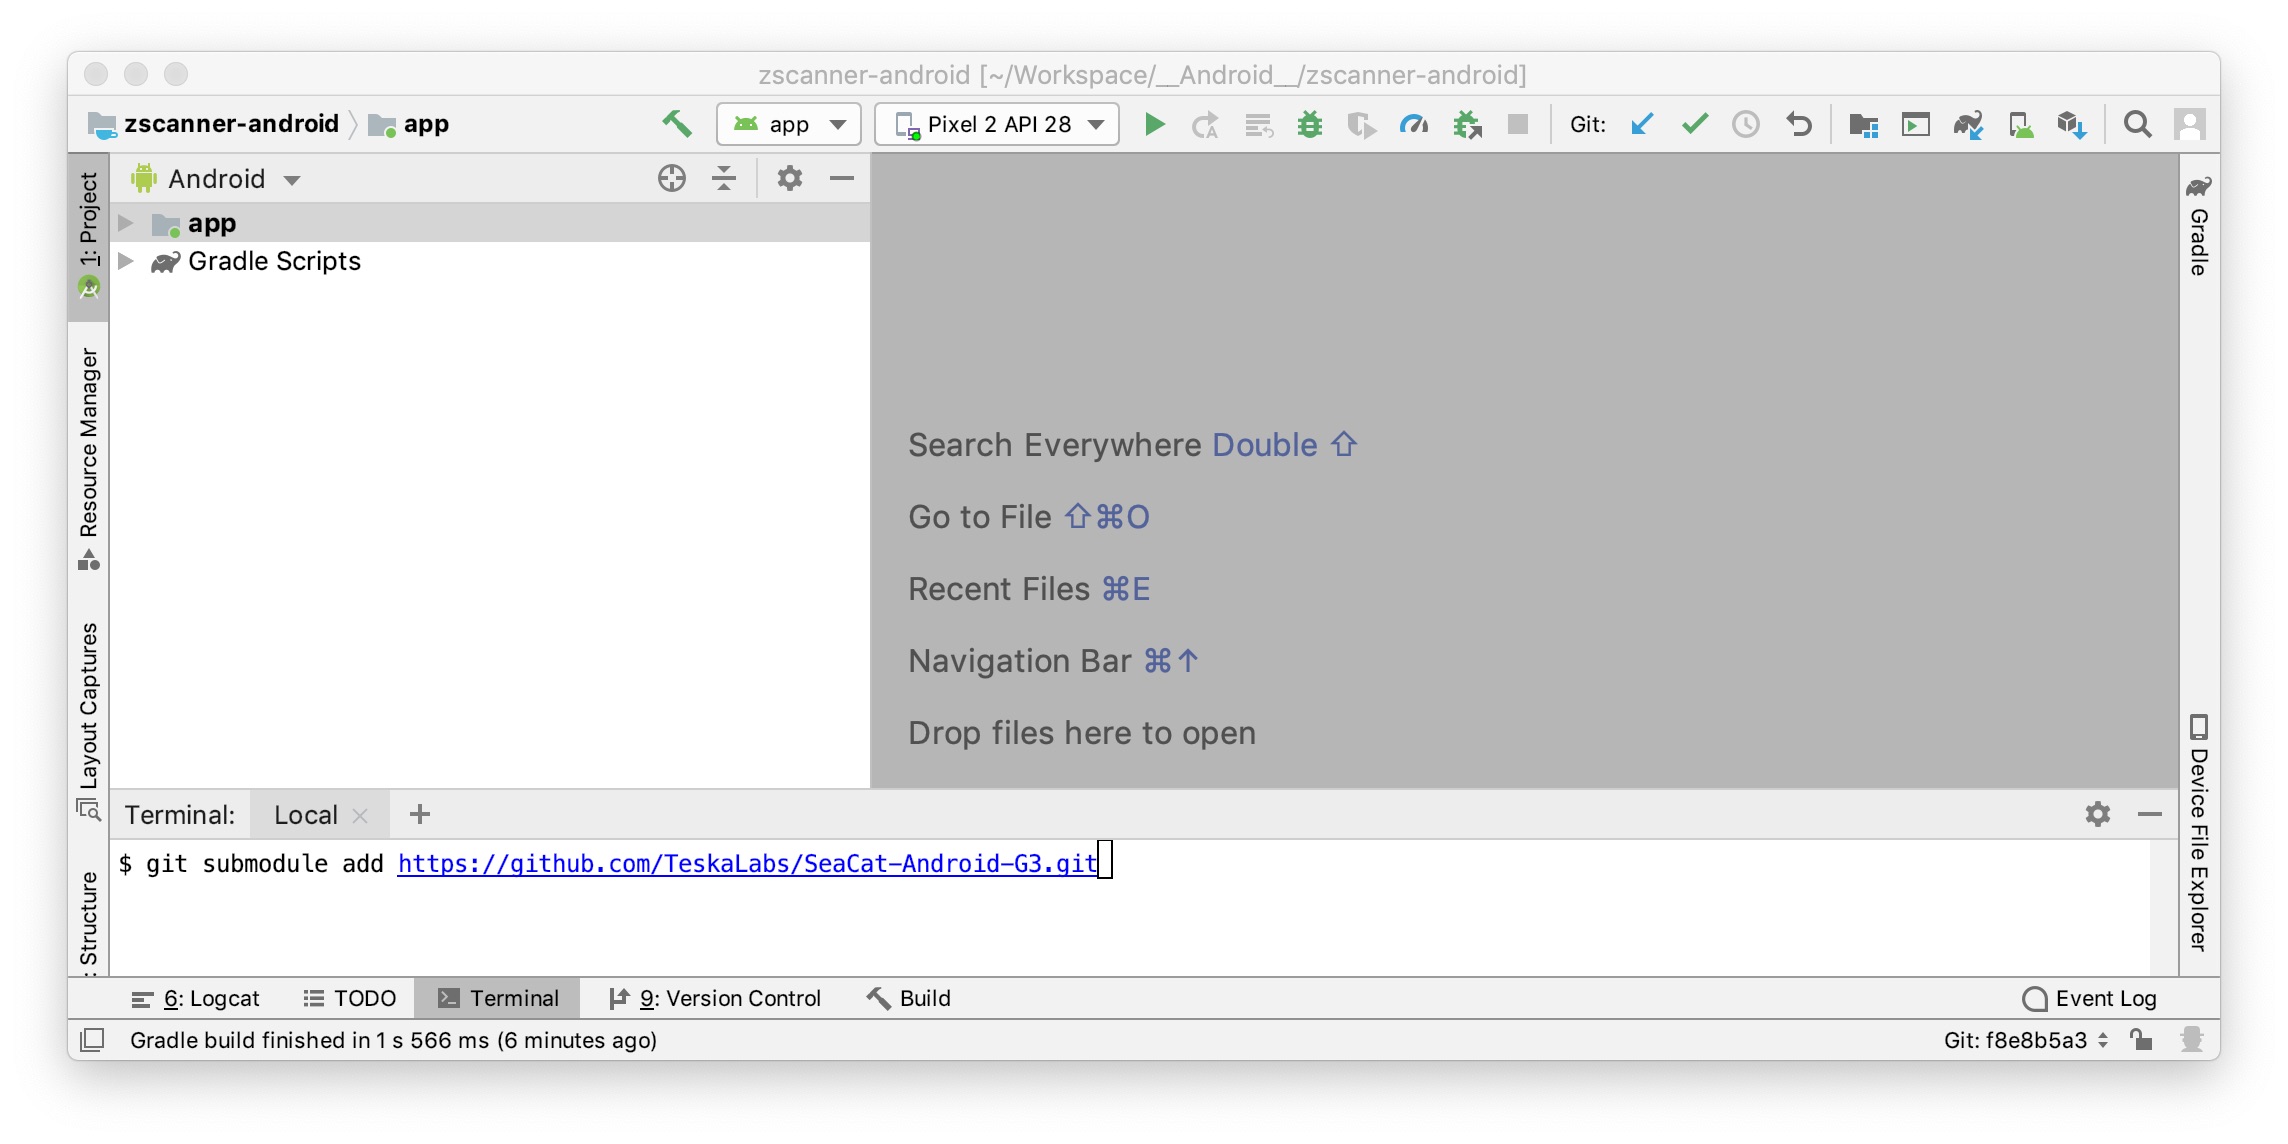Screen dimensions: 2288x1144
Task: Open the 6: Logcat tab
Action: (196, 998)
